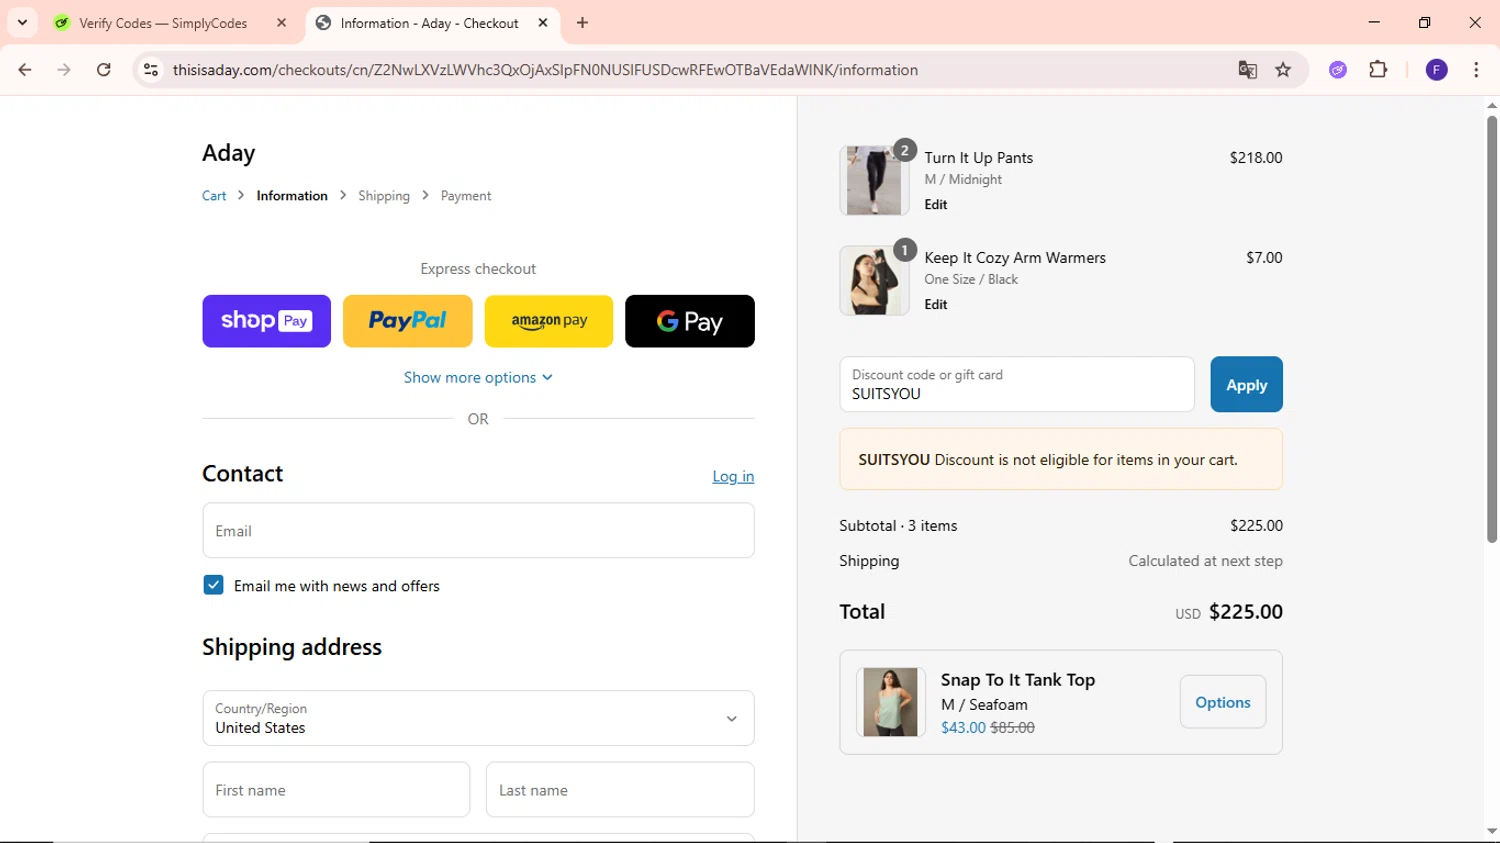Click the $225.00 total amount
The image size is (1500, 843).
pyautogui.click(x=1246, y=612)
